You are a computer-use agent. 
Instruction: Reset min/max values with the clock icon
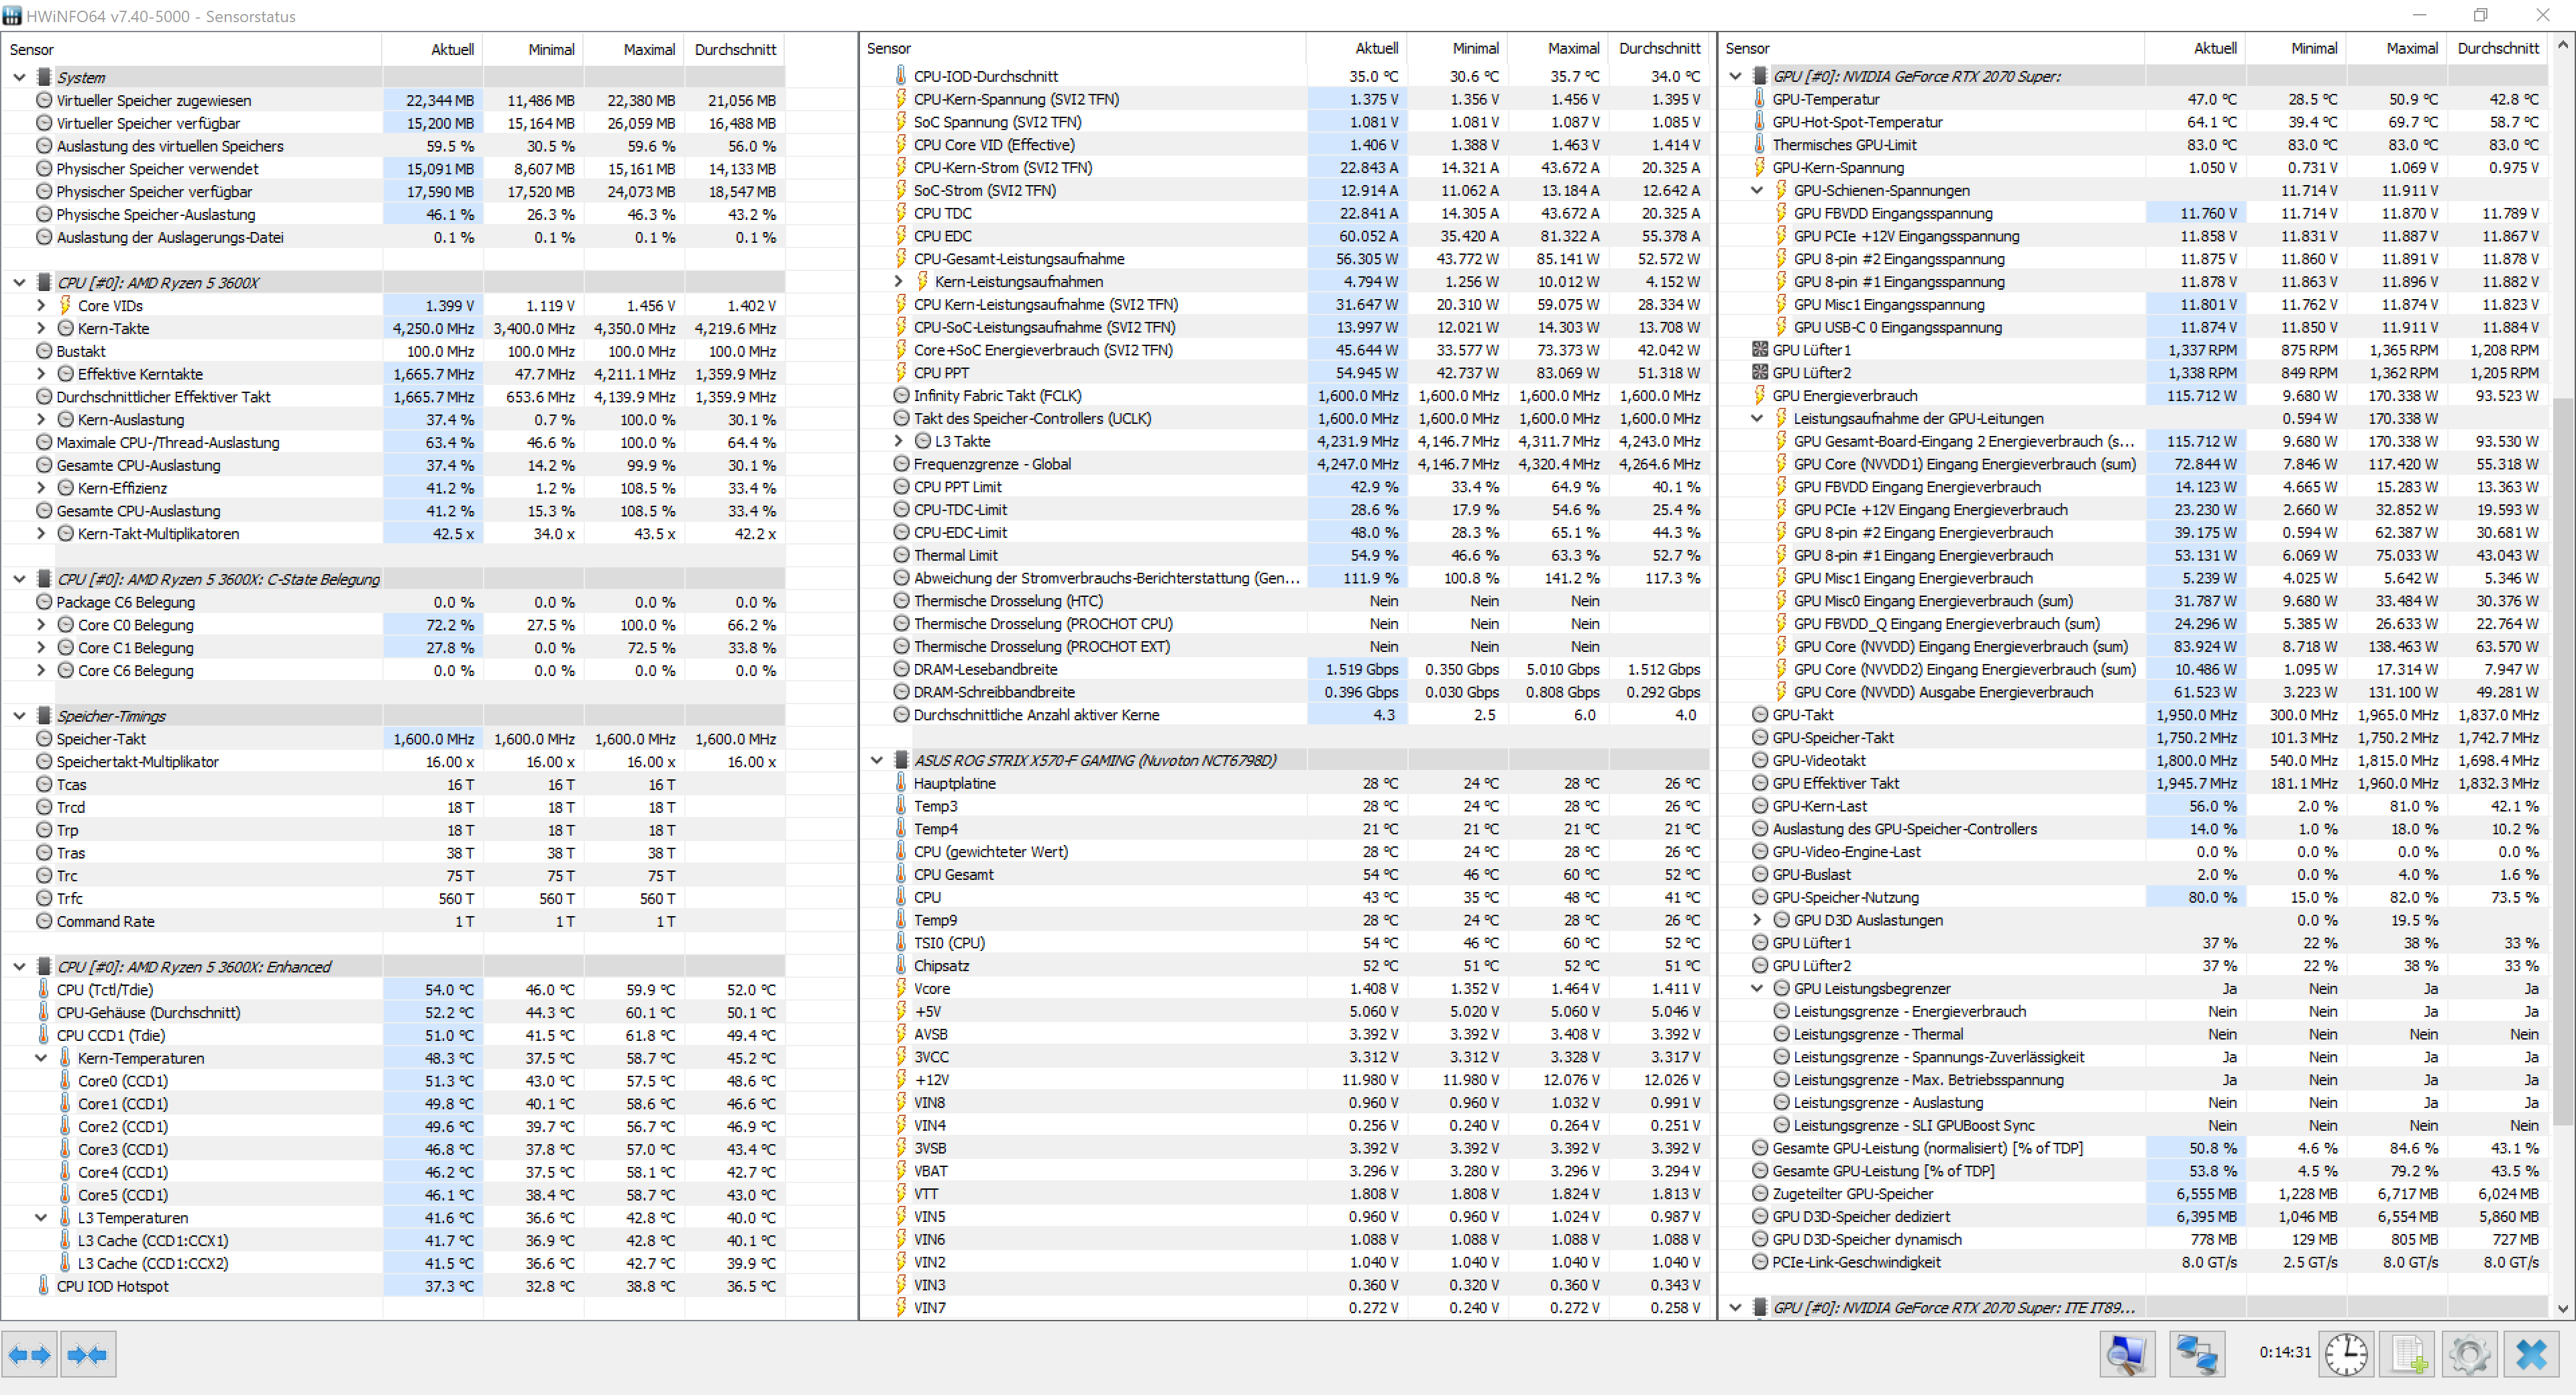click(x=2346, y=1355)
